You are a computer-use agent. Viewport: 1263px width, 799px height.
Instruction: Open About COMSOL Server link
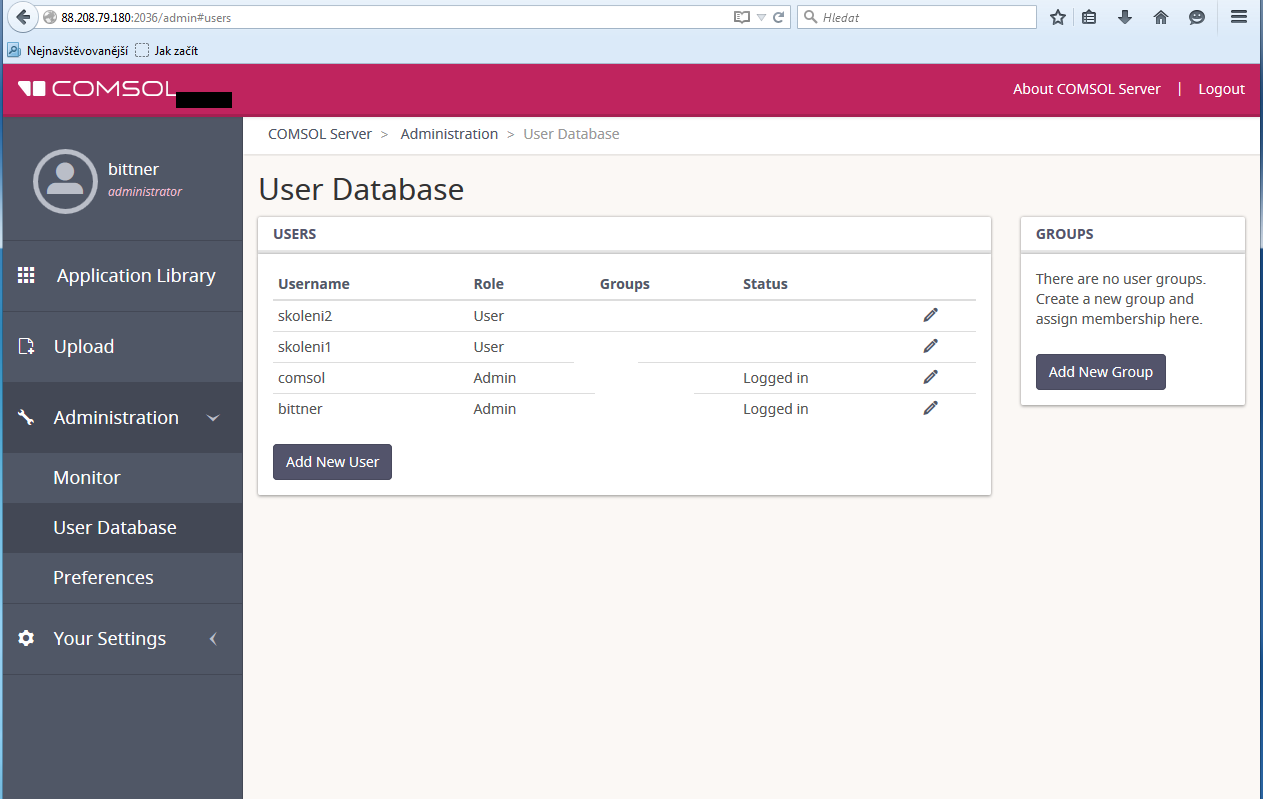(1086, 89)
